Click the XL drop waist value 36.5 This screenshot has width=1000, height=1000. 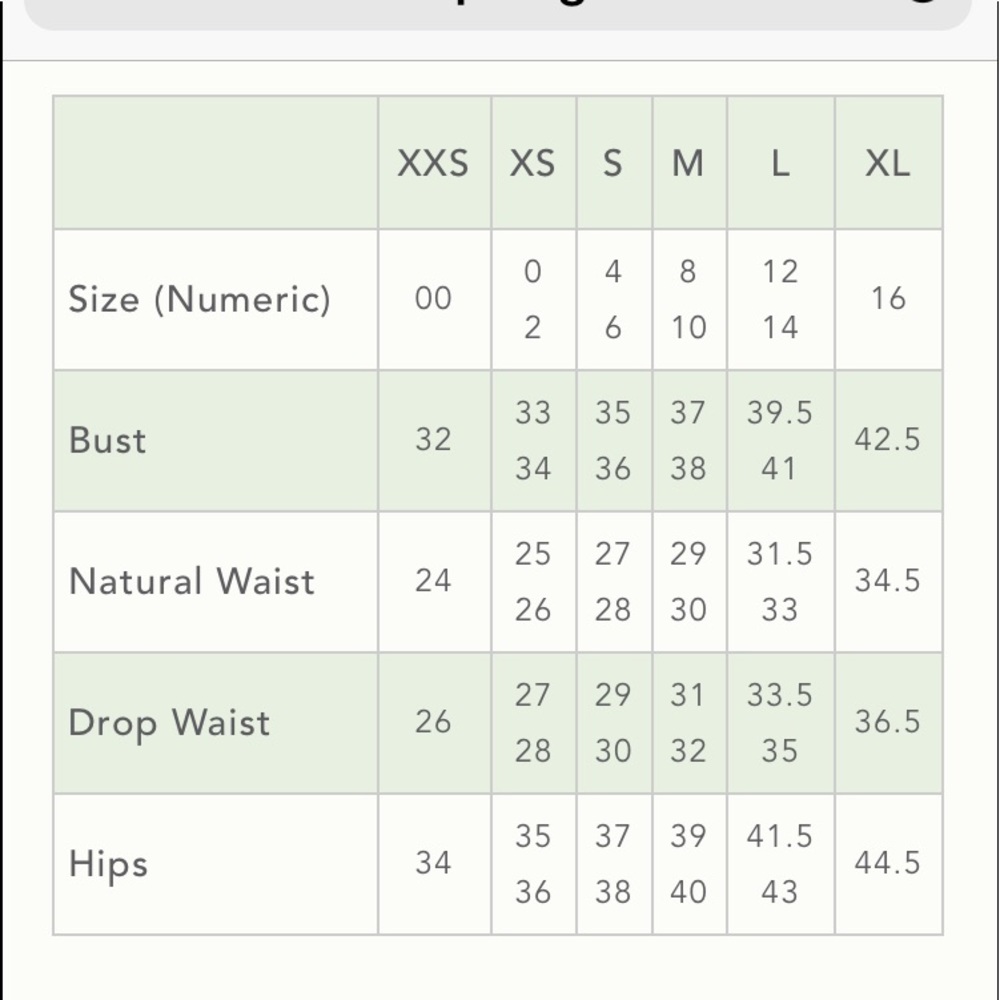point(888,722)
